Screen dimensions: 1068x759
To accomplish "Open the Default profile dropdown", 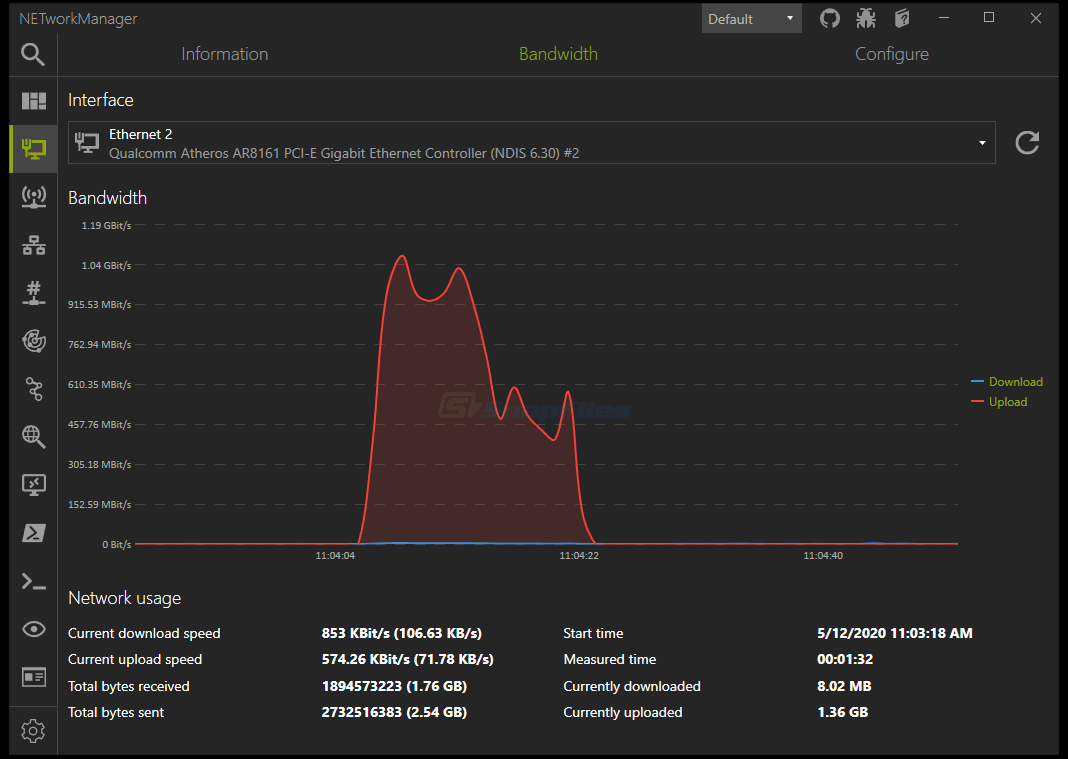I will click(x=751, y=18).
